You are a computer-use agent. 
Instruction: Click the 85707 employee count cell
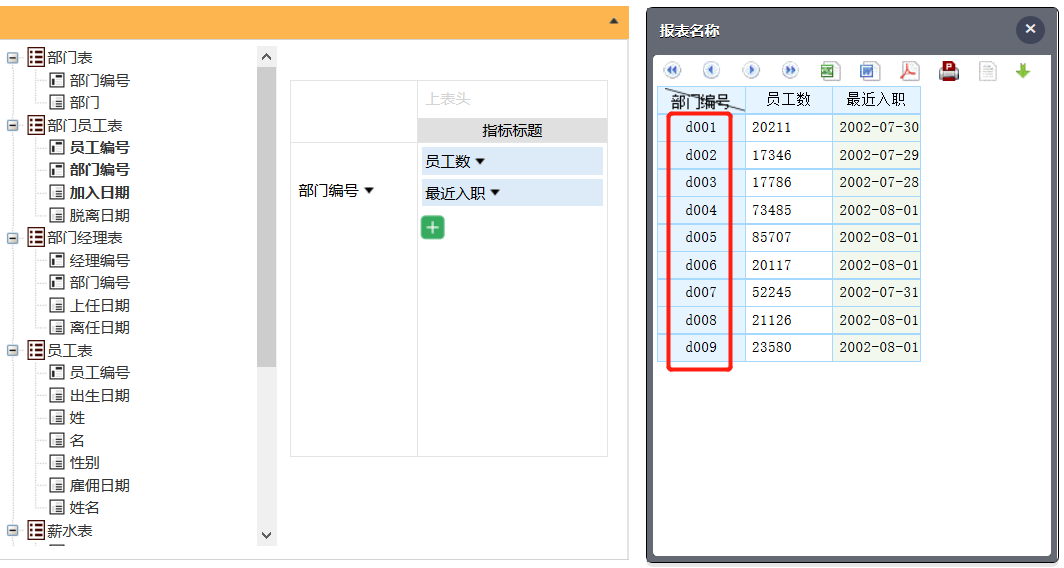[788, 238]
